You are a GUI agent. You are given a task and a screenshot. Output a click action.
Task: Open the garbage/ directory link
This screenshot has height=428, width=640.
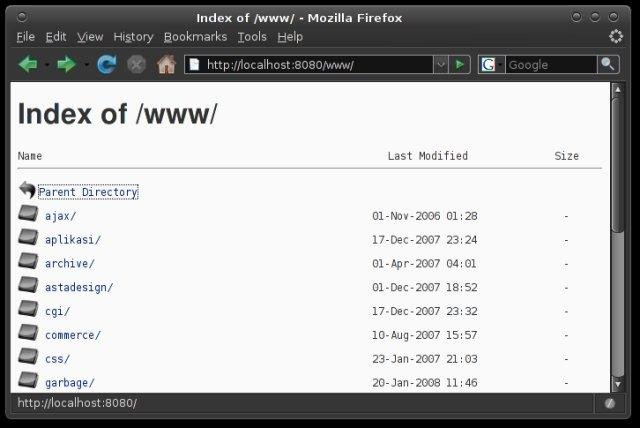pyautogui.click(x=70, y=383)
